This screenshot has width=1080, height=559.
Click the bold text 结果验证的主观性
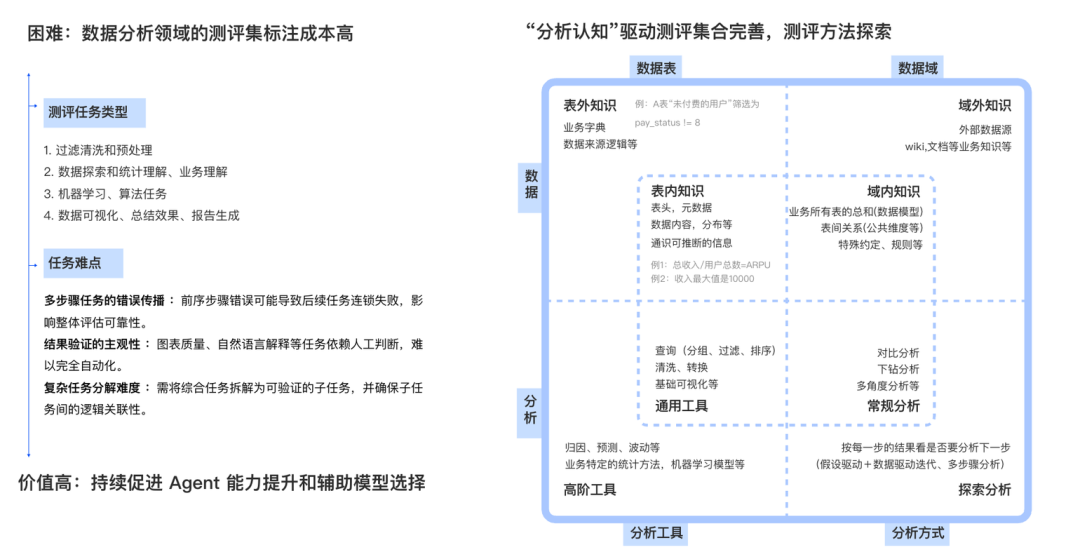coord(92,344)
